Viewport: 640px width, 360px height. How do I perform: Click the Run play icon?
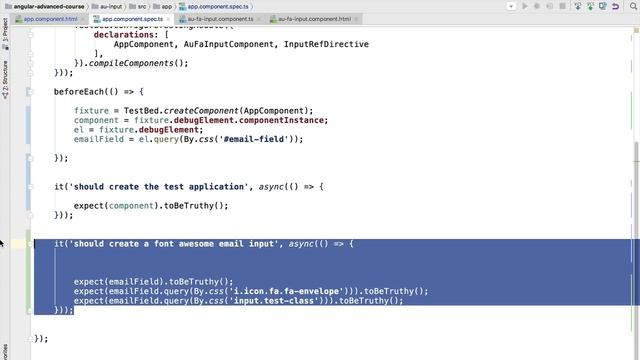point(525,6)
